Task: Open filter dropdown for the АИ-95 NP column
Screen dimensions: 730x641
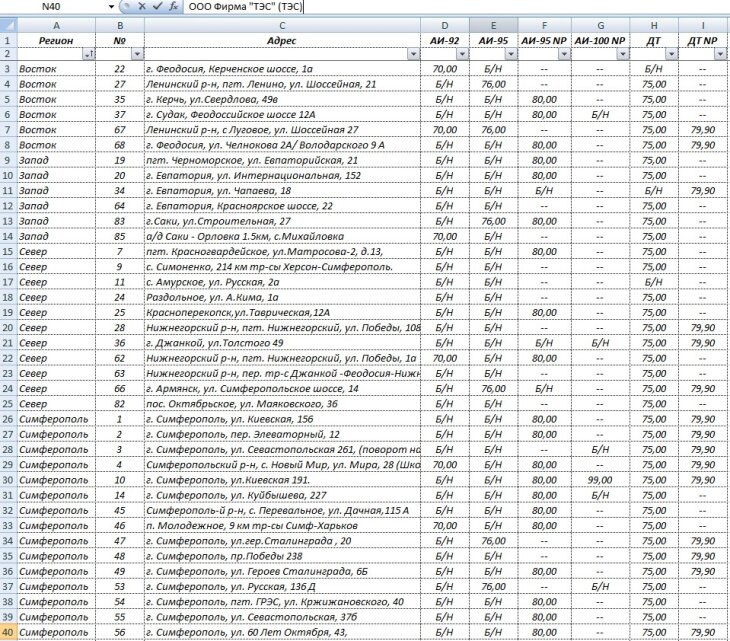Action: pyautogui.click(x=563, y=54)
